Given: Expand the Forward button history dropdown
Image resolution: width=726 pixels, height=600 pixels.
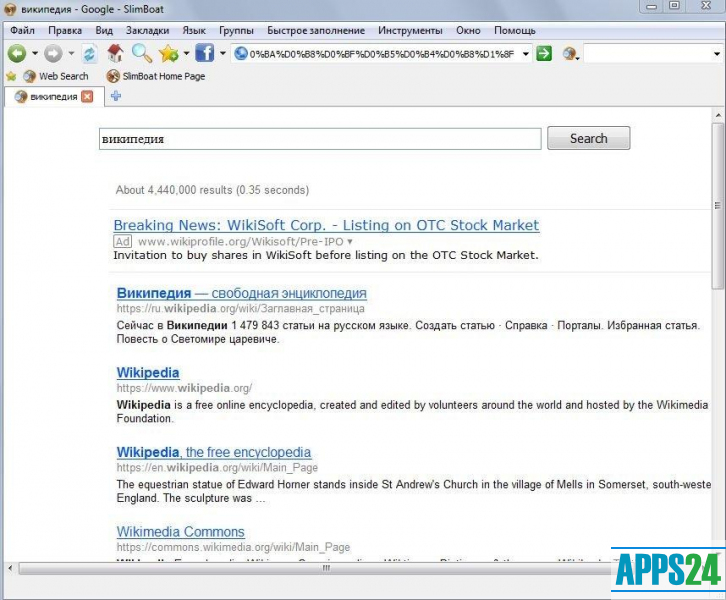Looking at the screenshot, I should point(71,54).
